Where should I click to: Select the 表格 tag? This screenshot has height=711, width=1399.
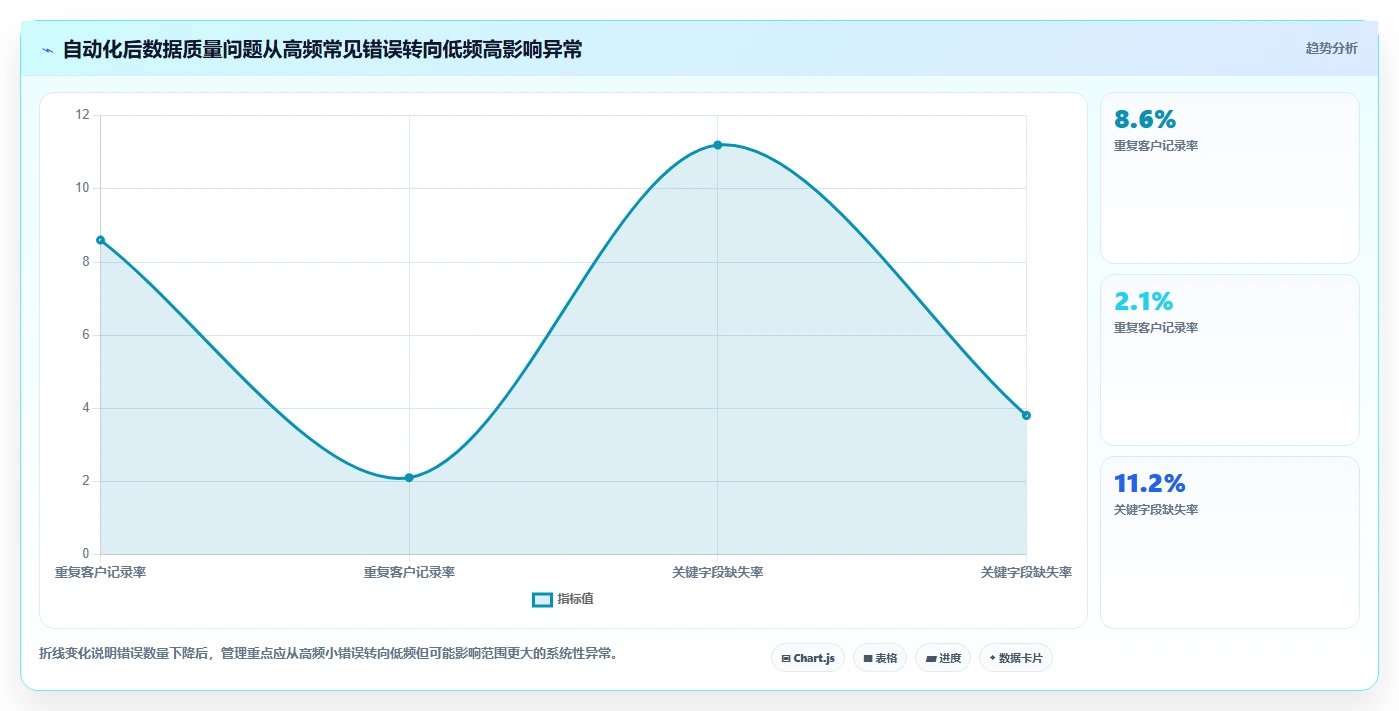(x=880, y=658)
